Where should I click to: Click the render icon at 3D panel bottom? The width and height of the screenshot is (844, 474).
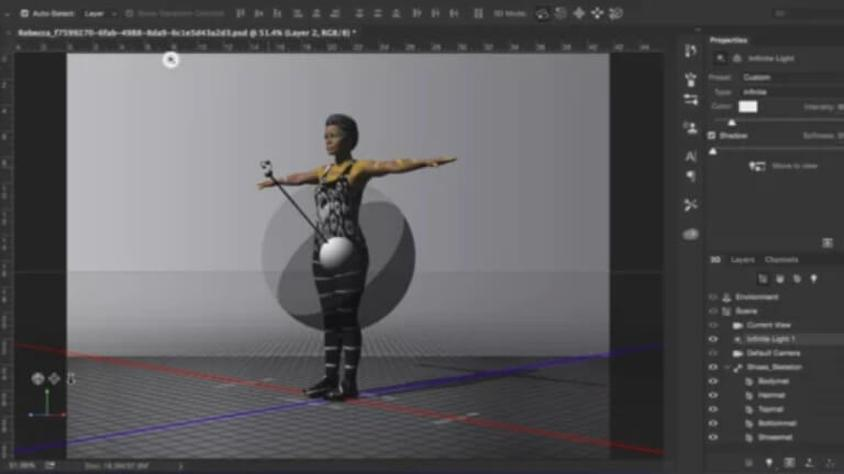tap(789, 463)
